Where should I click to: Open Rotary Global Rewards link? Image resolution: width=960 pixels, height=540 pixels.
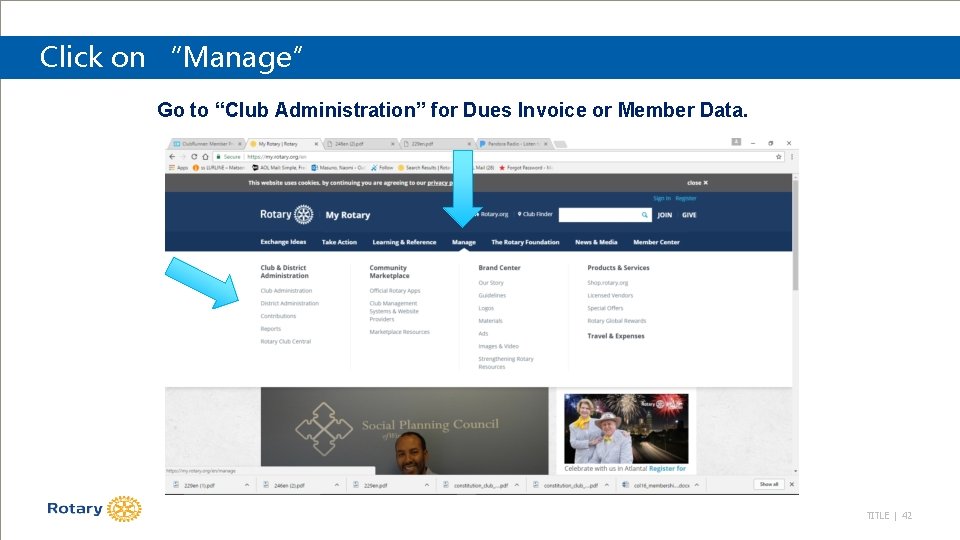pyautogui.click(x=617, y=321)
